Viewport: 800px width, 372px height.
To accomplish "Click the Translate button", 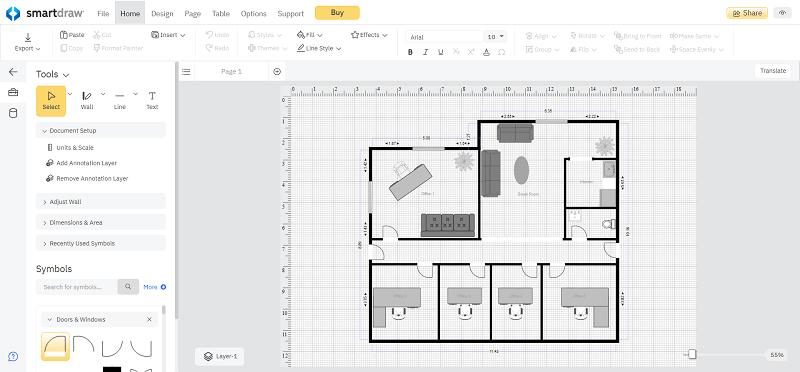I will tap(773, 71).
